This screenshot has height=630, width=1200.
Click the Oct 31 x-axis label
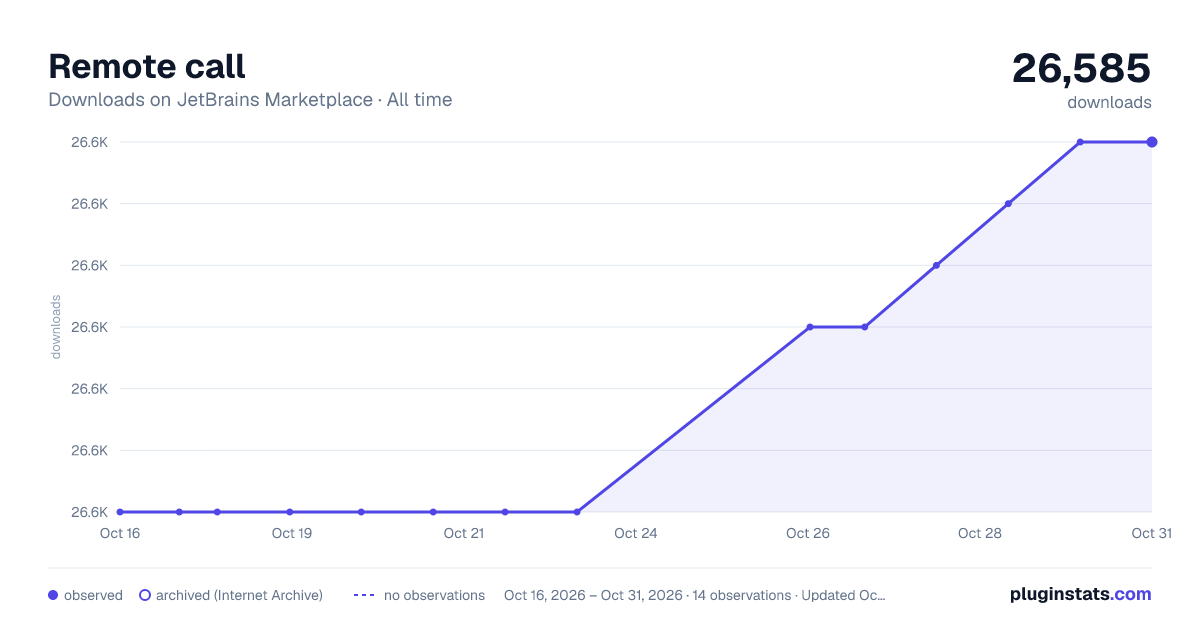[x=1151, y=533]
